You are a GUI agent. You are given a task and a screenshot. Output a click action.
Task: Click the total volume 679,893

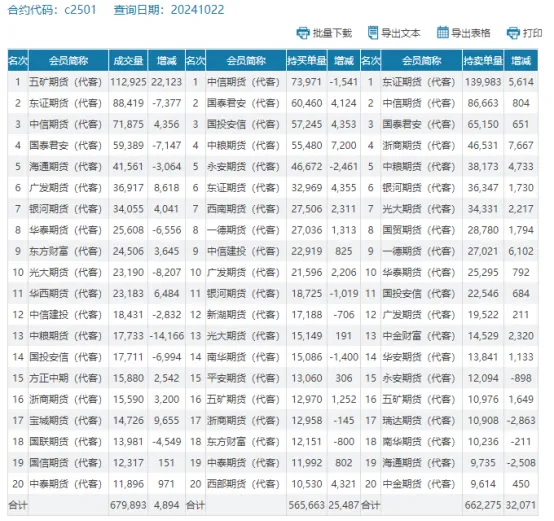click(128, 505)
